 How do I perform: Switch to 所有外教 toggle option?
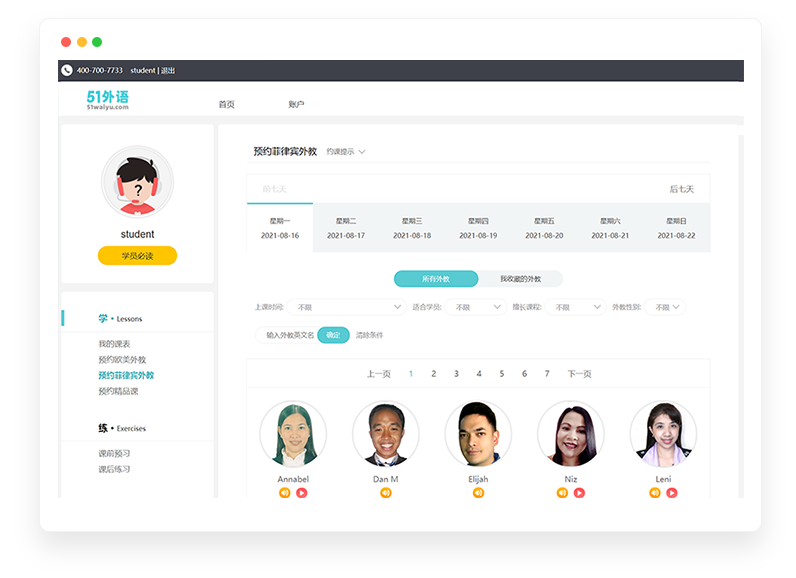tap(435, 279)
